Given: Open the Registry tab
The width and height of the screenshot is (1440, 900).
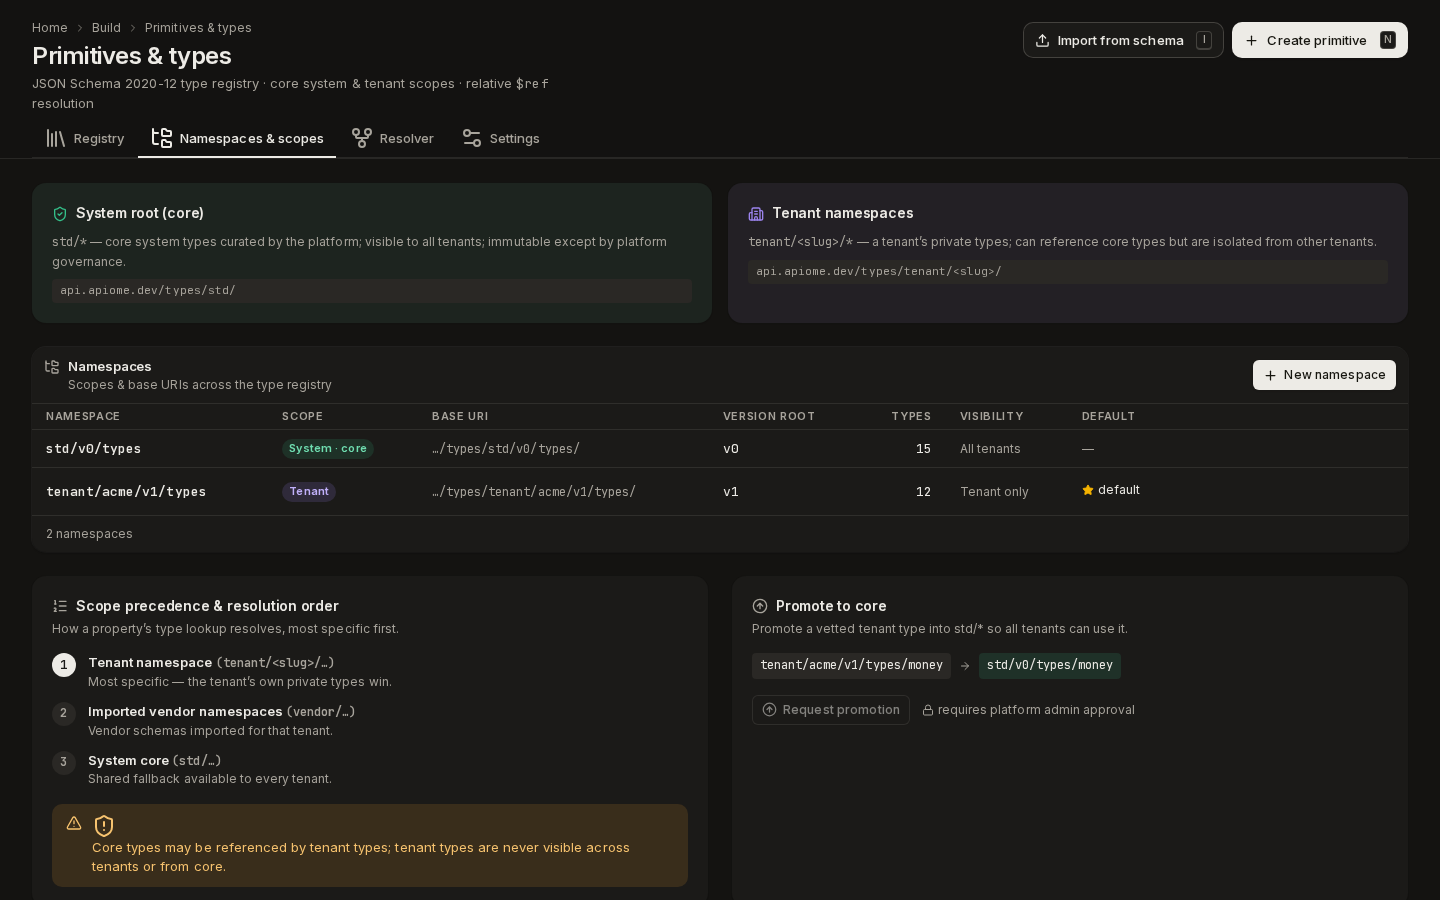Looking at the screenshot, I should [x=85, y=138].
